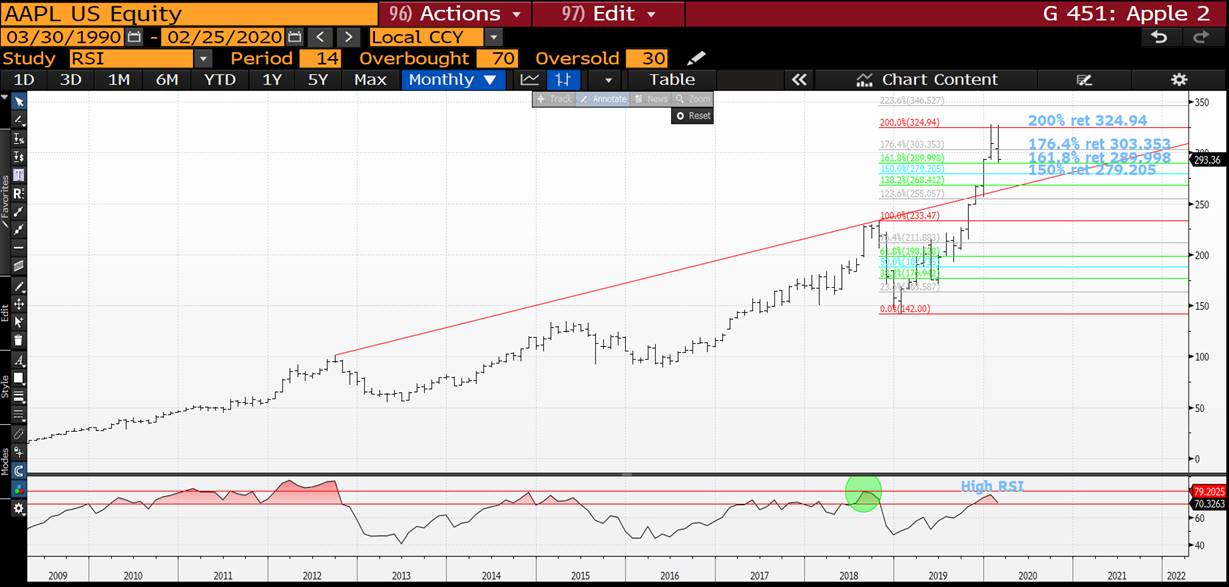1229x587 pixels.
Task: Click the pencil edit icon in the Edit group
Action: click(19, 285)
